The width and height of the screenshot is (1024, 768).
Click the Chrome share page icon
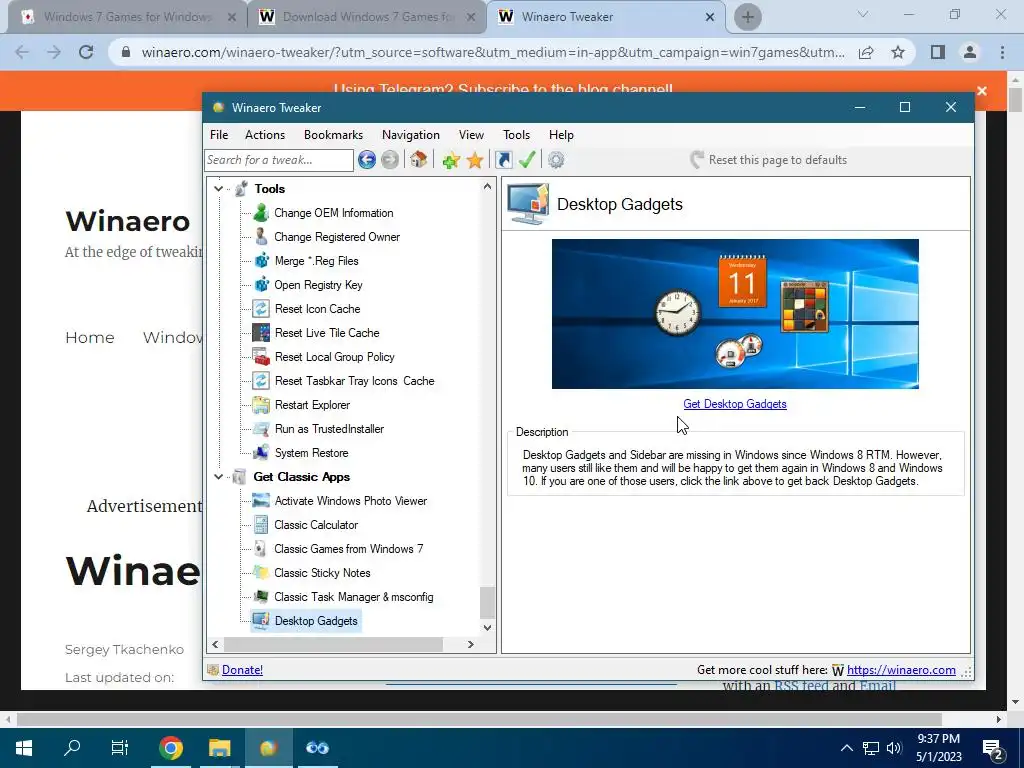pos(866,52)
